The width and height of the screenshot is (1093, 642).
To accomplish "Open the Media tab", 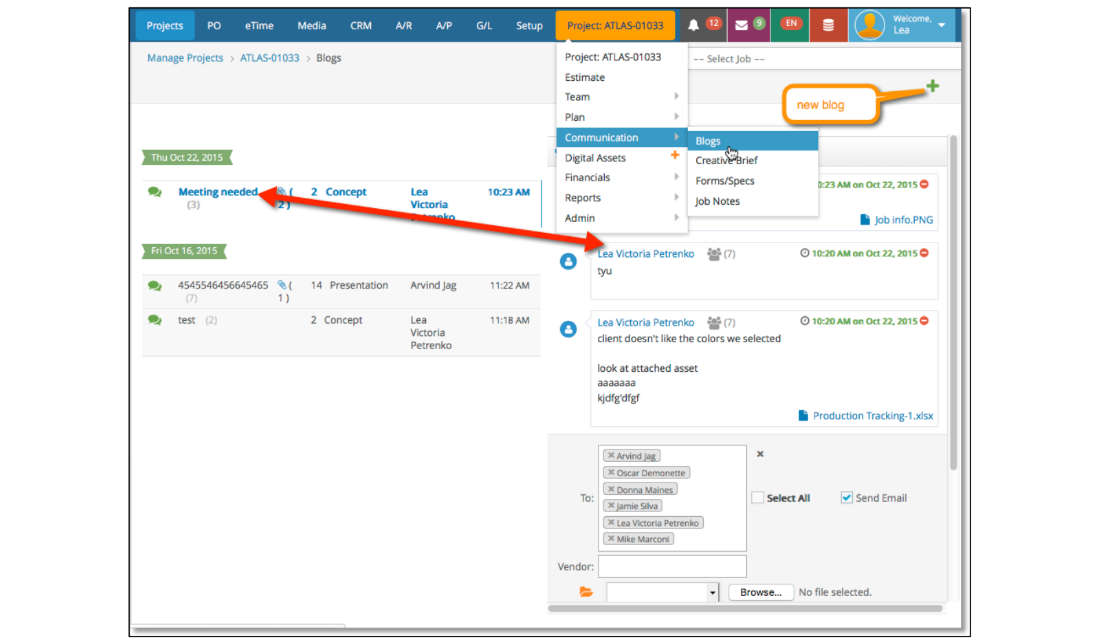I will [312, 25].
